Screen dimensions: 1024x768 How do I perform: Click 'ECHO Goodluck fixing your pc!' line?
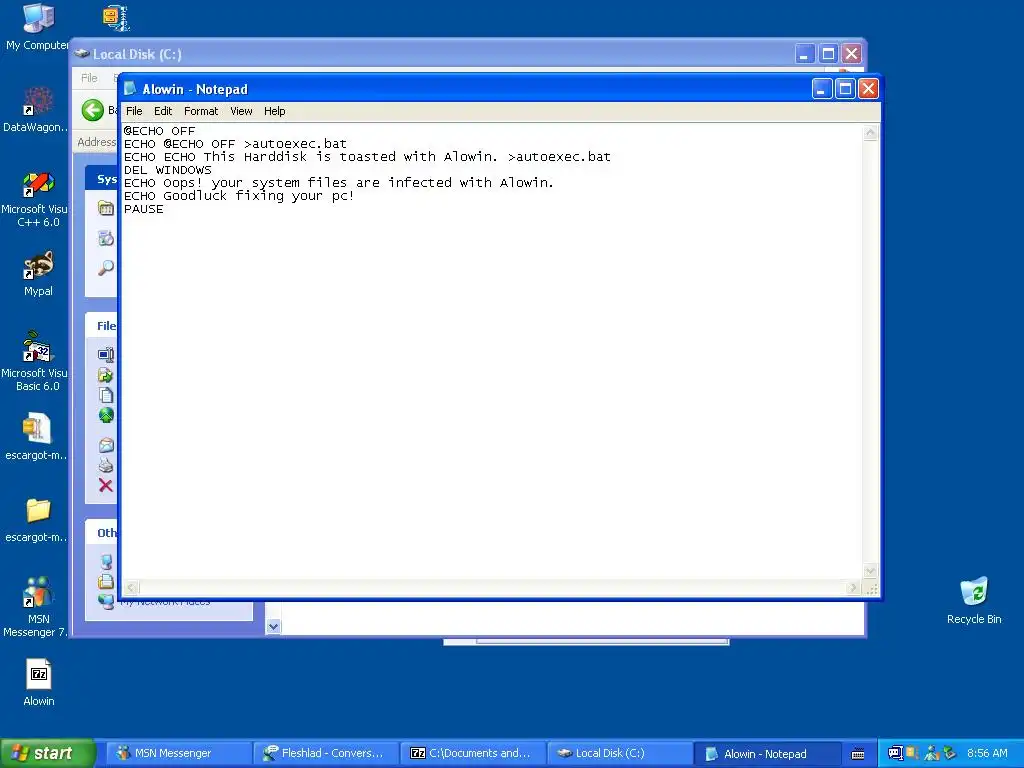coord(239,196)
